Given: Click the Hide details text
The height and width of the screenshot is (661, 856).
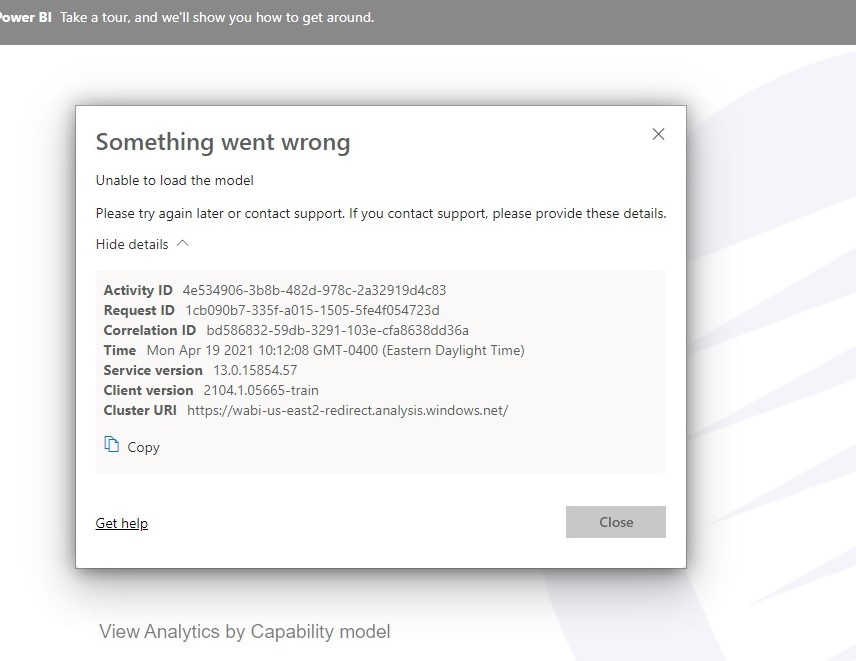Looking at the screenshot, I should [x=132, y=244].
